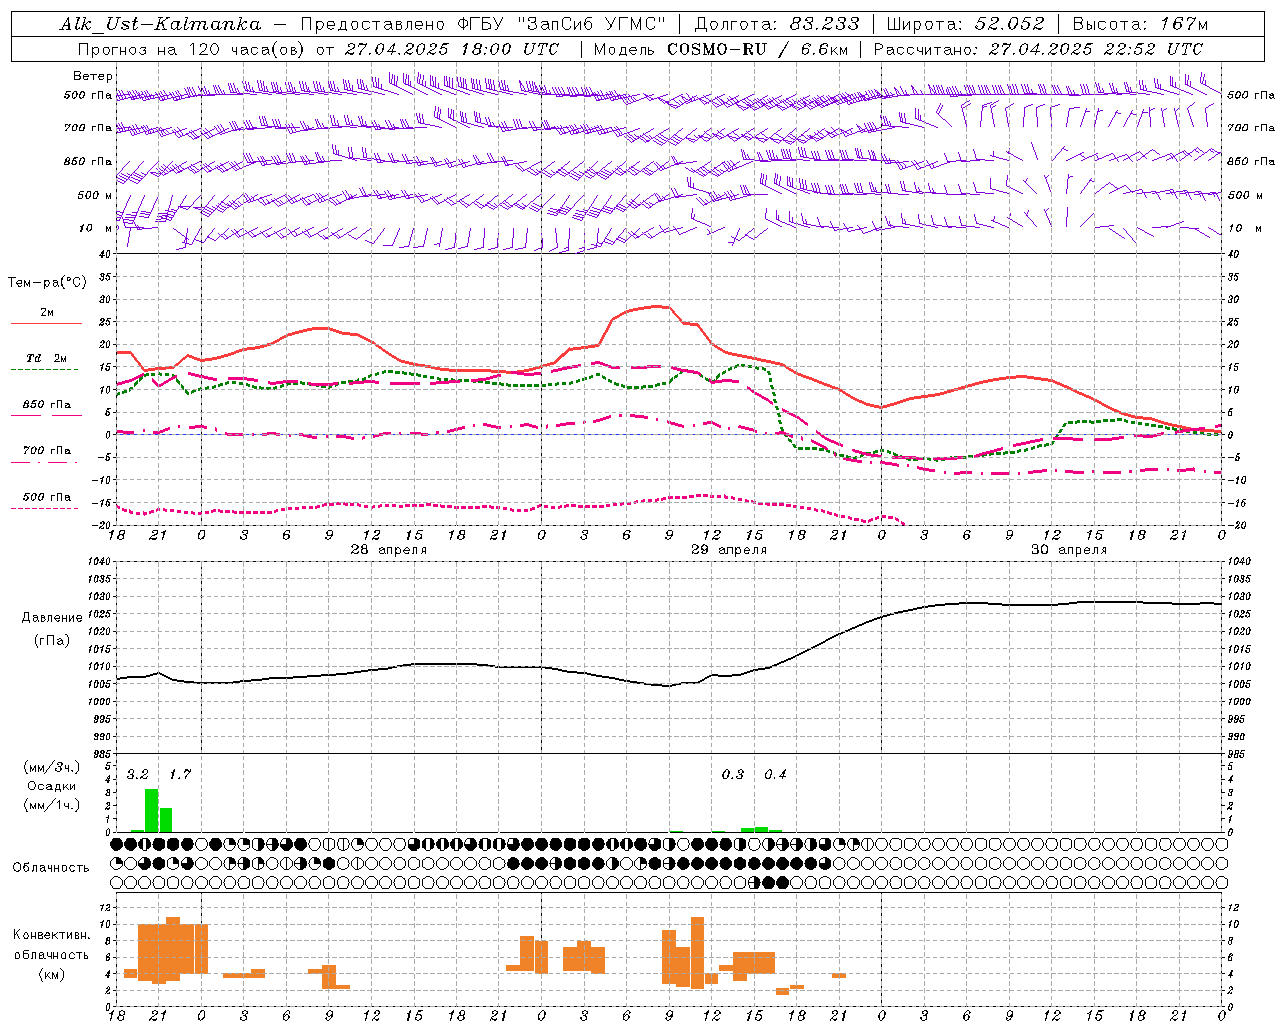Click the left-side '500 м' wind level label

(x=95, y=195)
